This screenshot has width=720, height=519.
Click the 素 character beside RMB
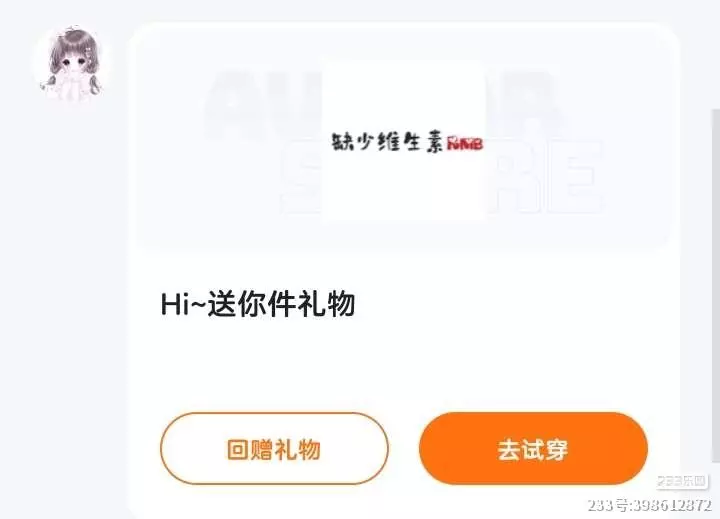coord(432,142)
